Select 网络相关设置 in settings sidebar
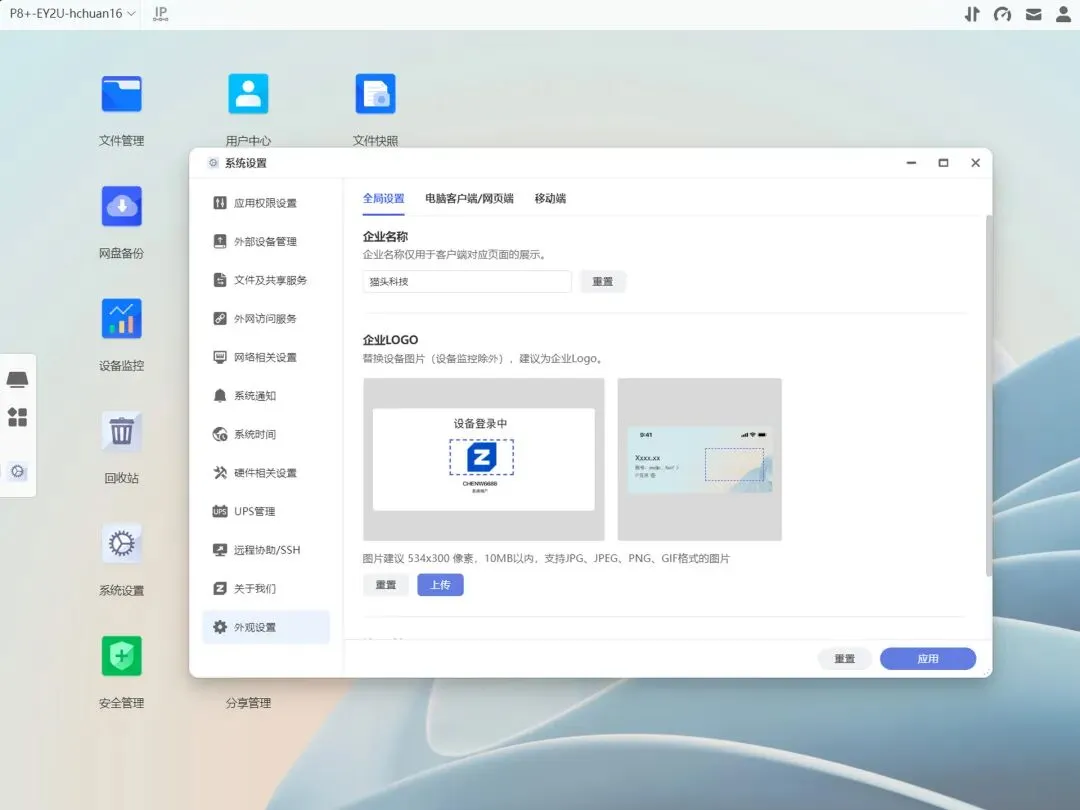Image resolution: width=1080 pixels, height=810 pixels. [x=266, y=357]
